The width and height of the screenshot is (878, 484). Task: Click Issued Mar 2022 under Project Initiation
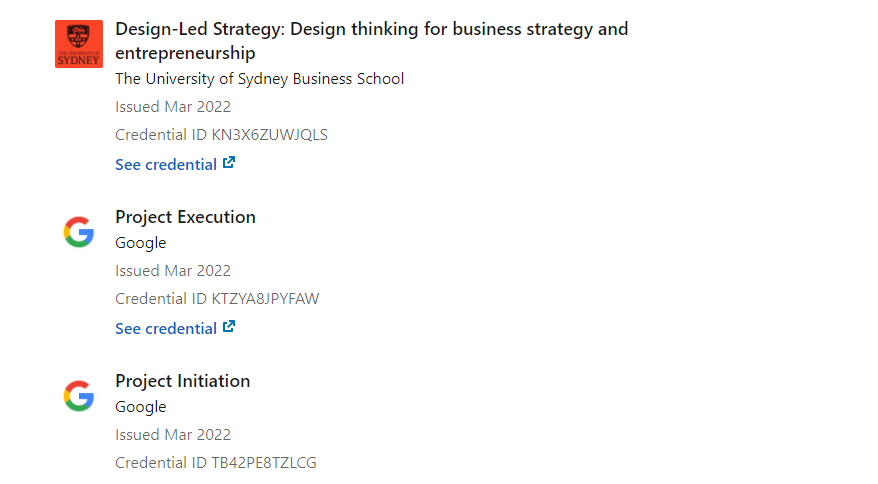(173, 435)
